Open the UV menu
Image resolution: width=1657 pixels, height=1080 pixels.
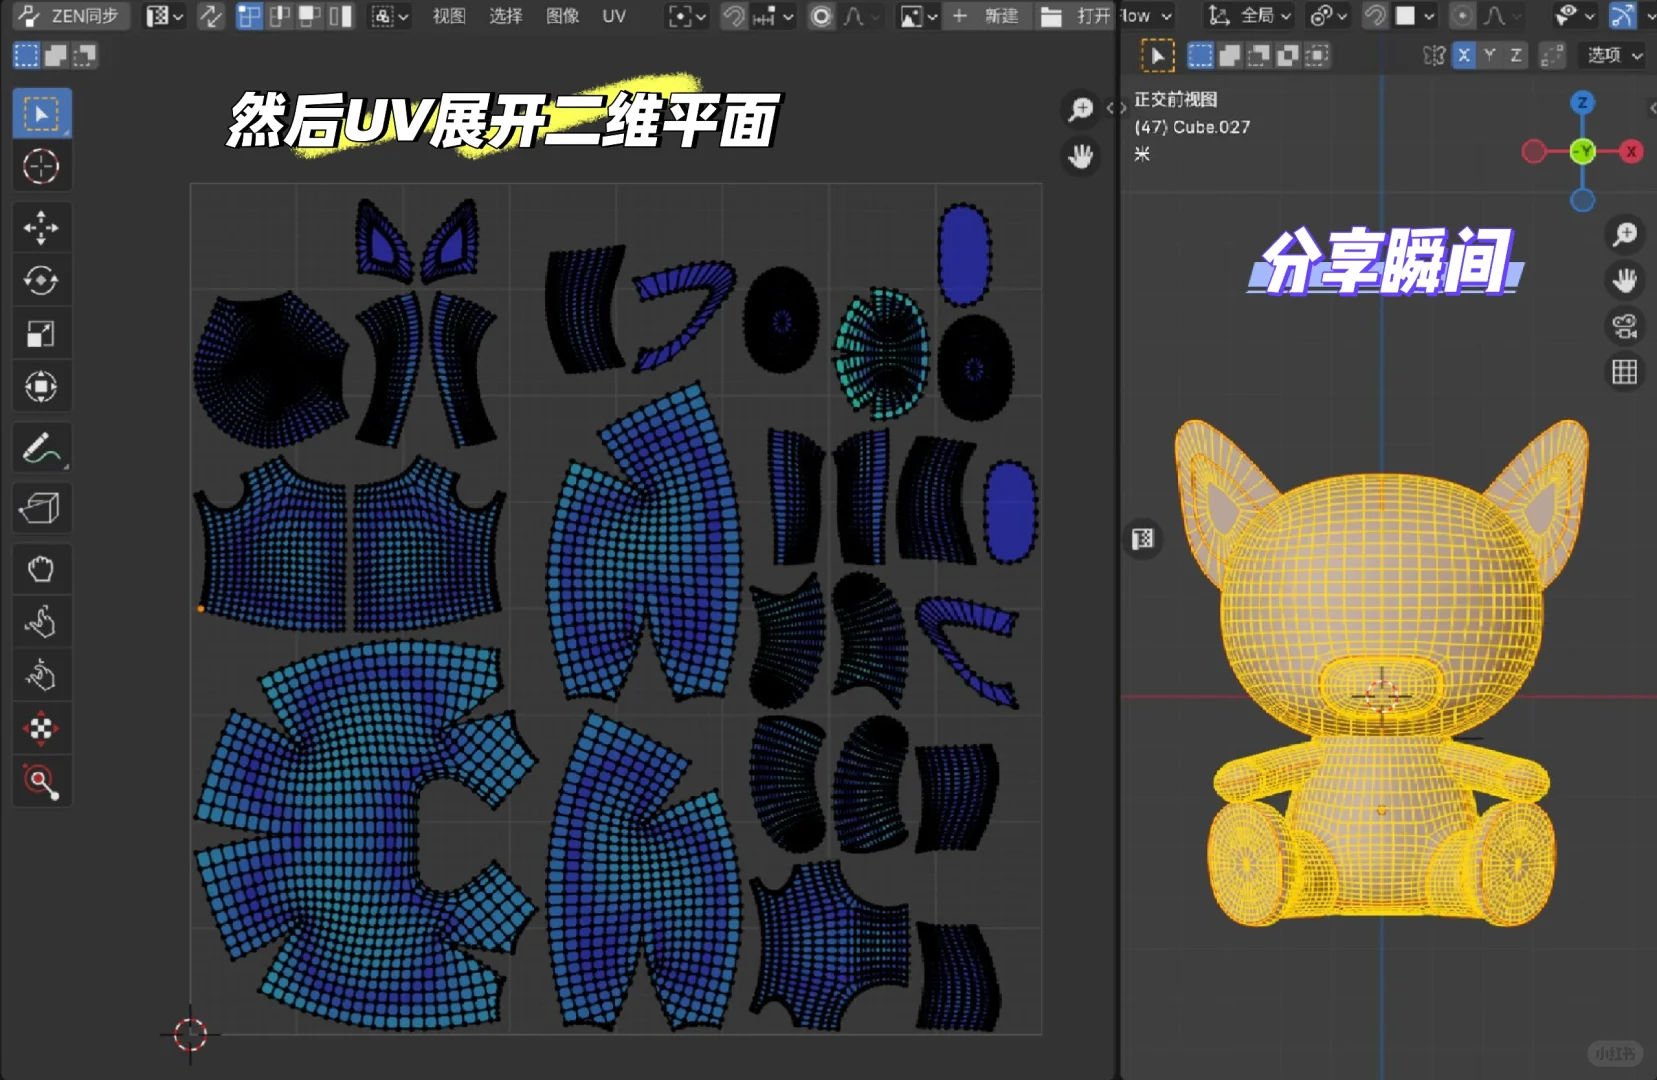pos(615,16)
